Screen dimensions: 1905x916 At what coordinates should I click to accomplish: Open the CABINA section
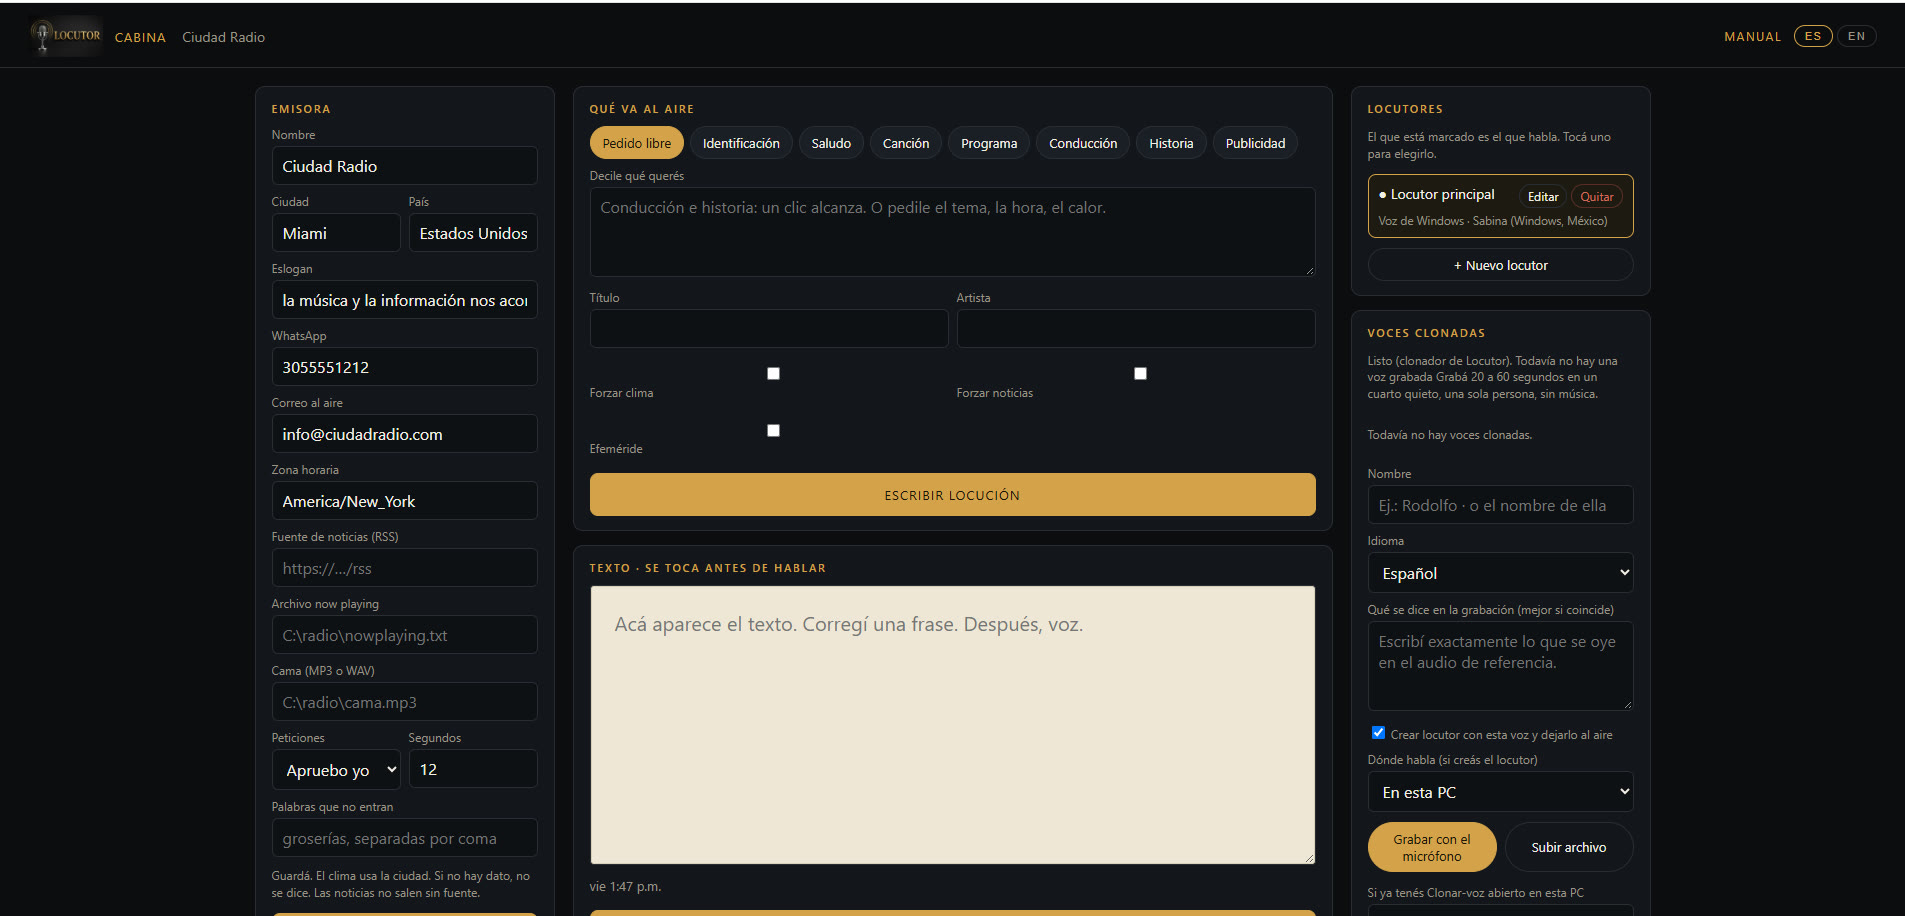click(140, 37)
